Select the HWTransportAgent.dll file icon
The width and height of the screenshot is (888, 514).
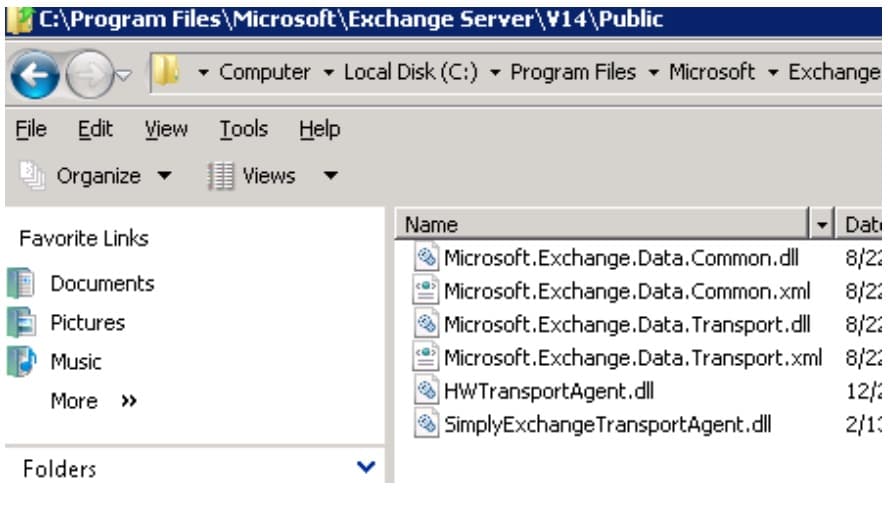click(x=427, y=391)
